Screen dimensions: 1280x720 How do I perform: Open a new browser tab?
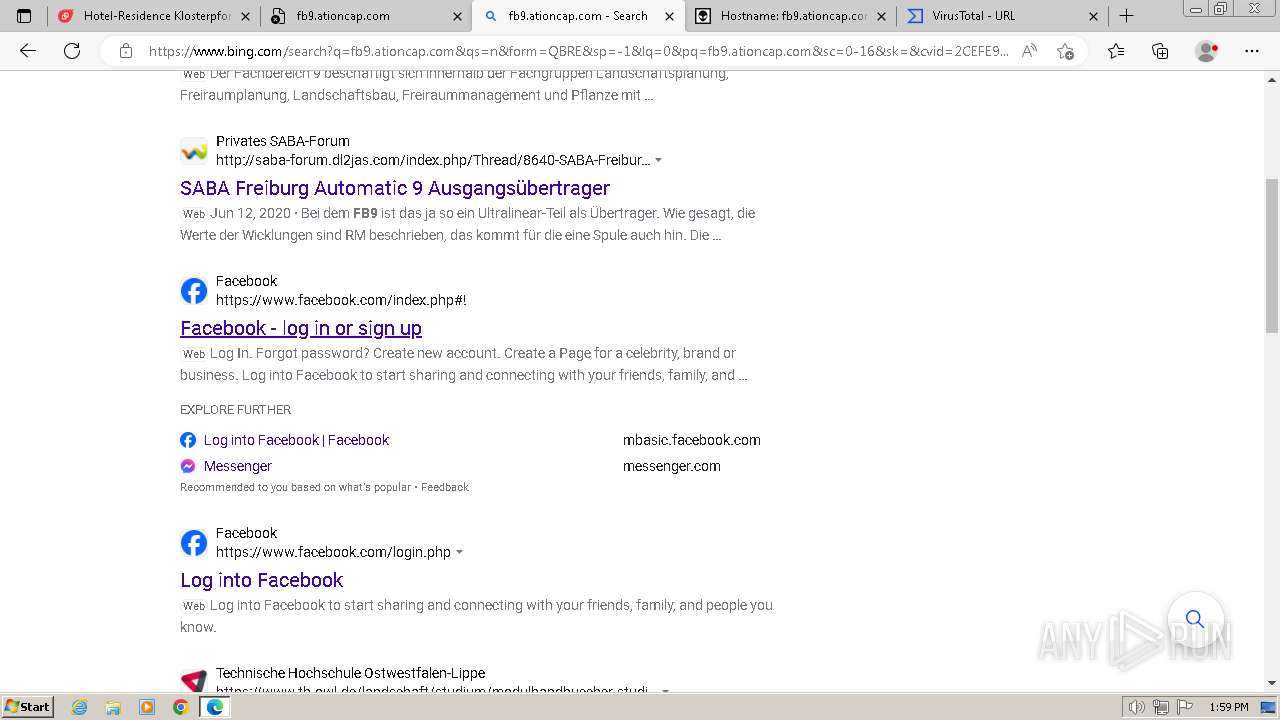(1126, 16)
